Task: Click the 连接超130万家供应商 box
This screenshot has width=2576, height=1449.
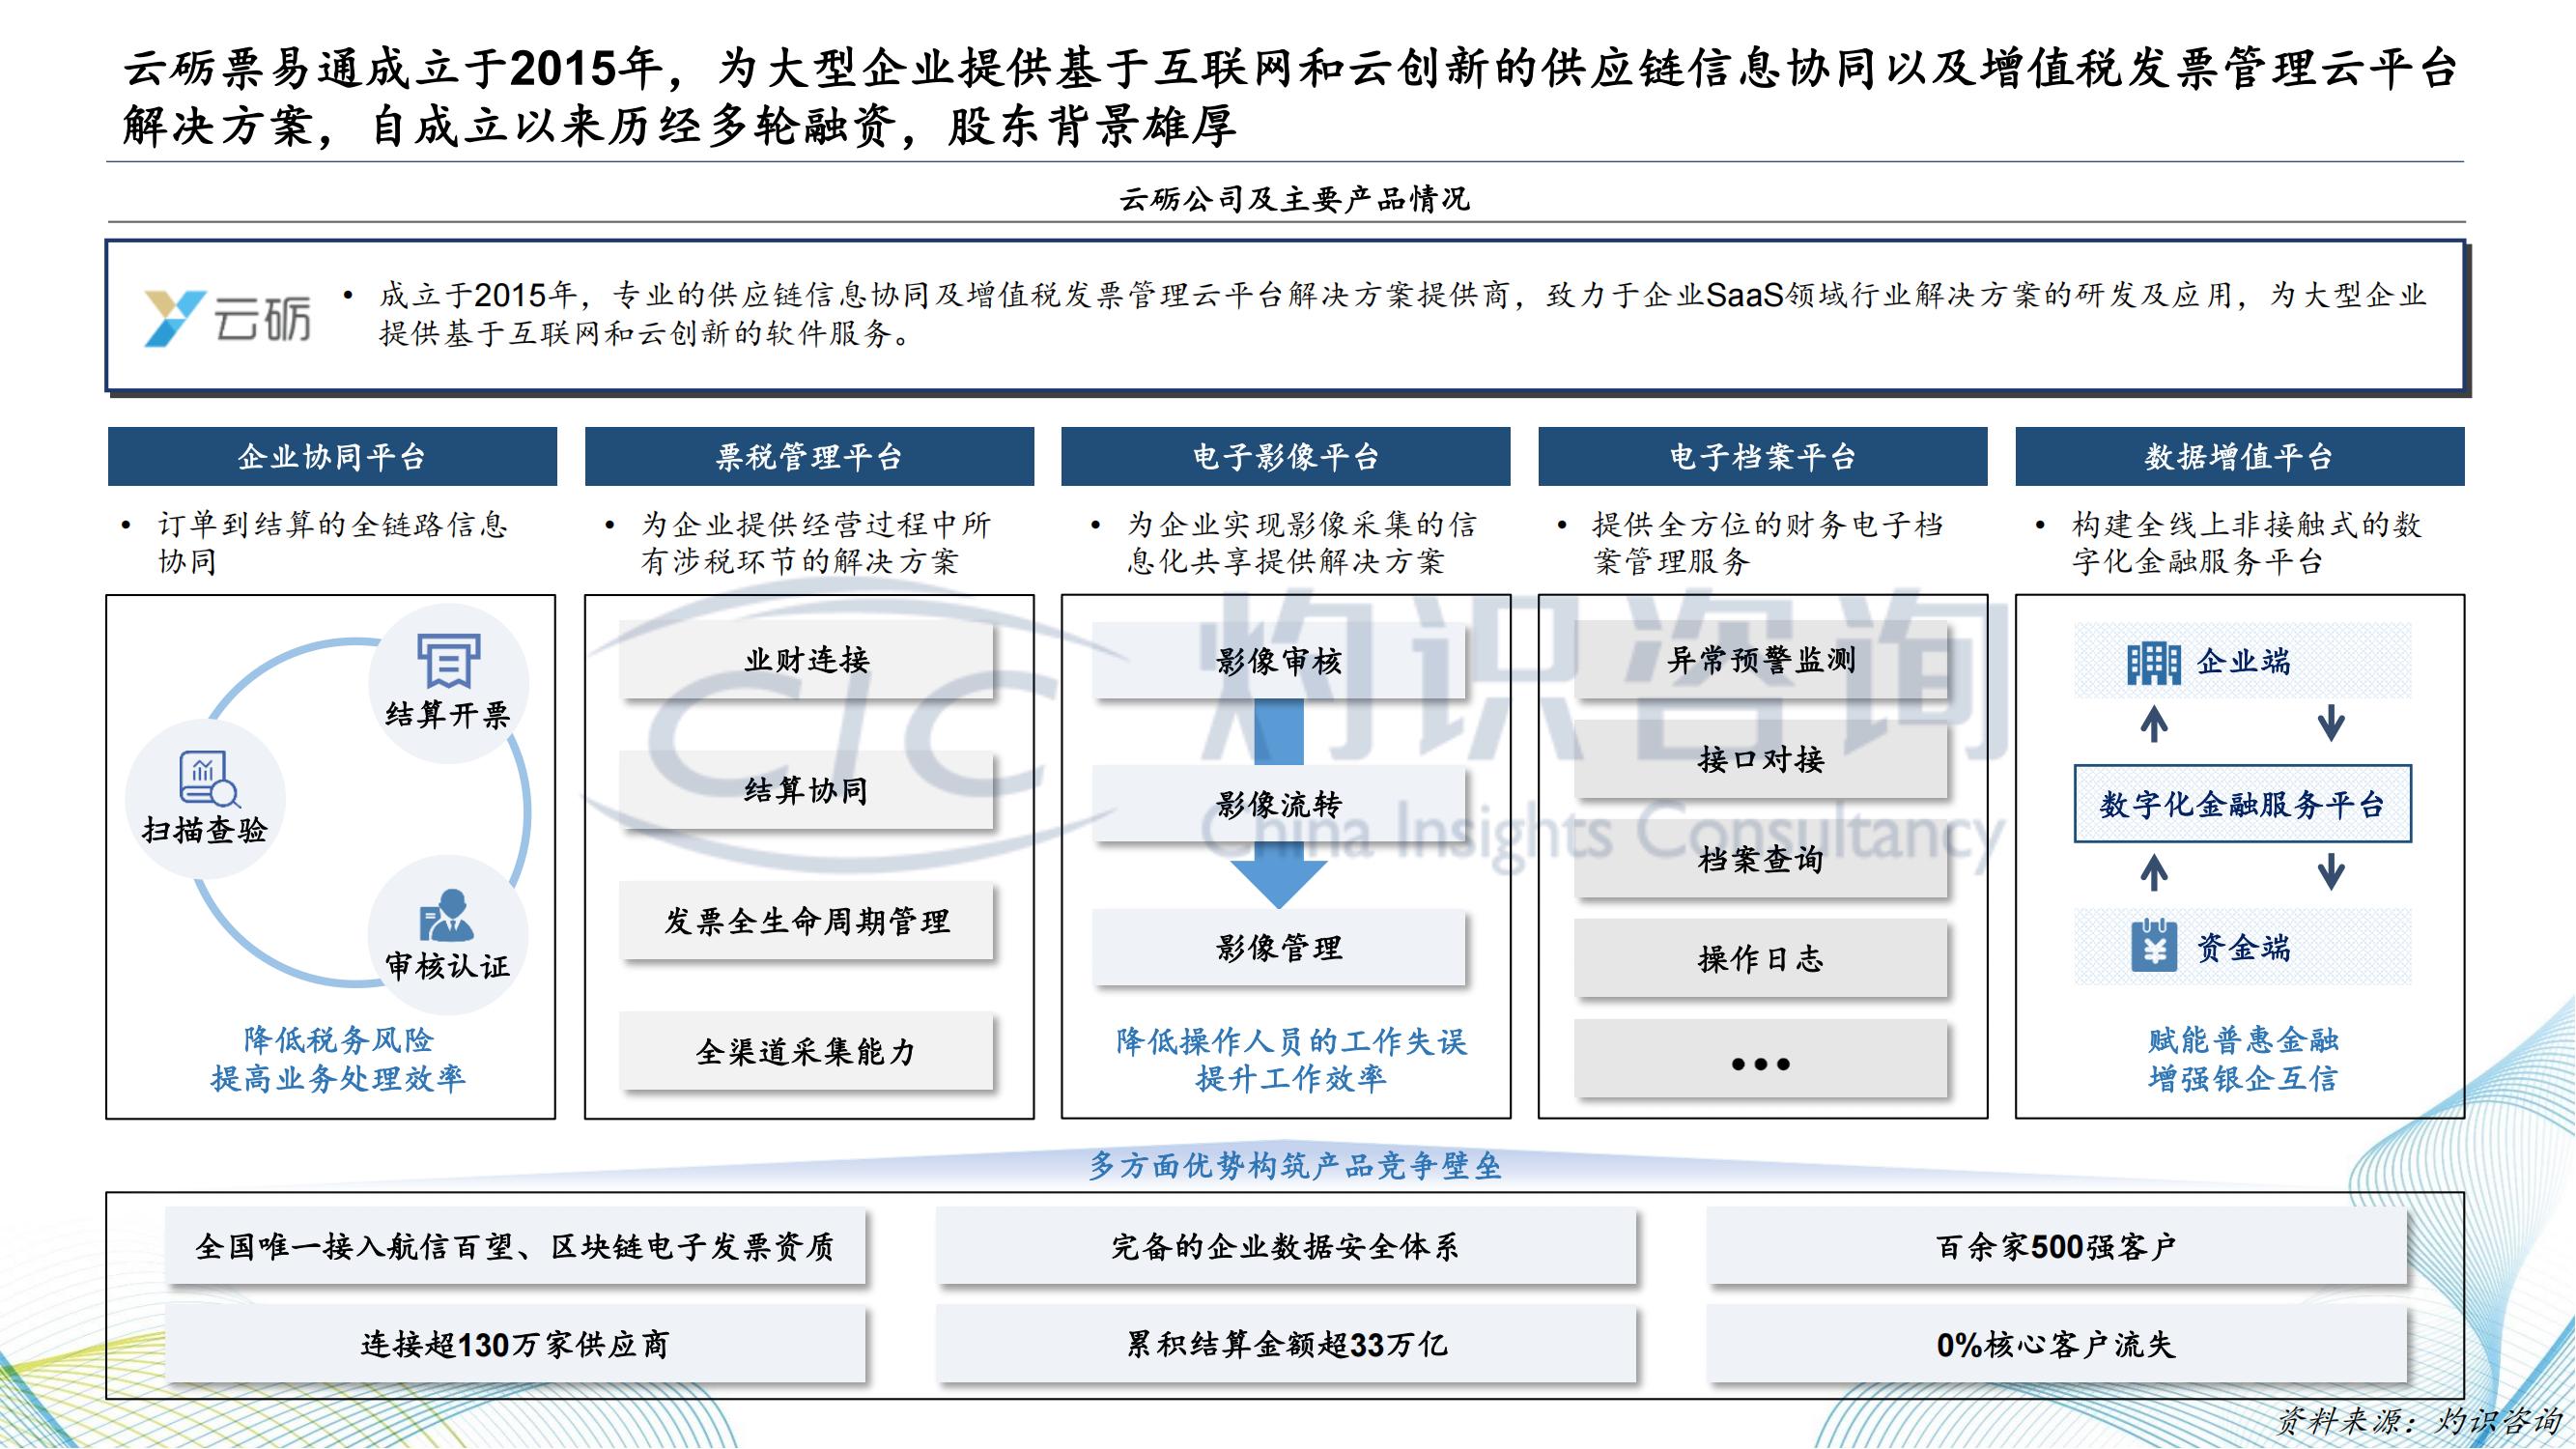Action: [x=515, y=1345]
